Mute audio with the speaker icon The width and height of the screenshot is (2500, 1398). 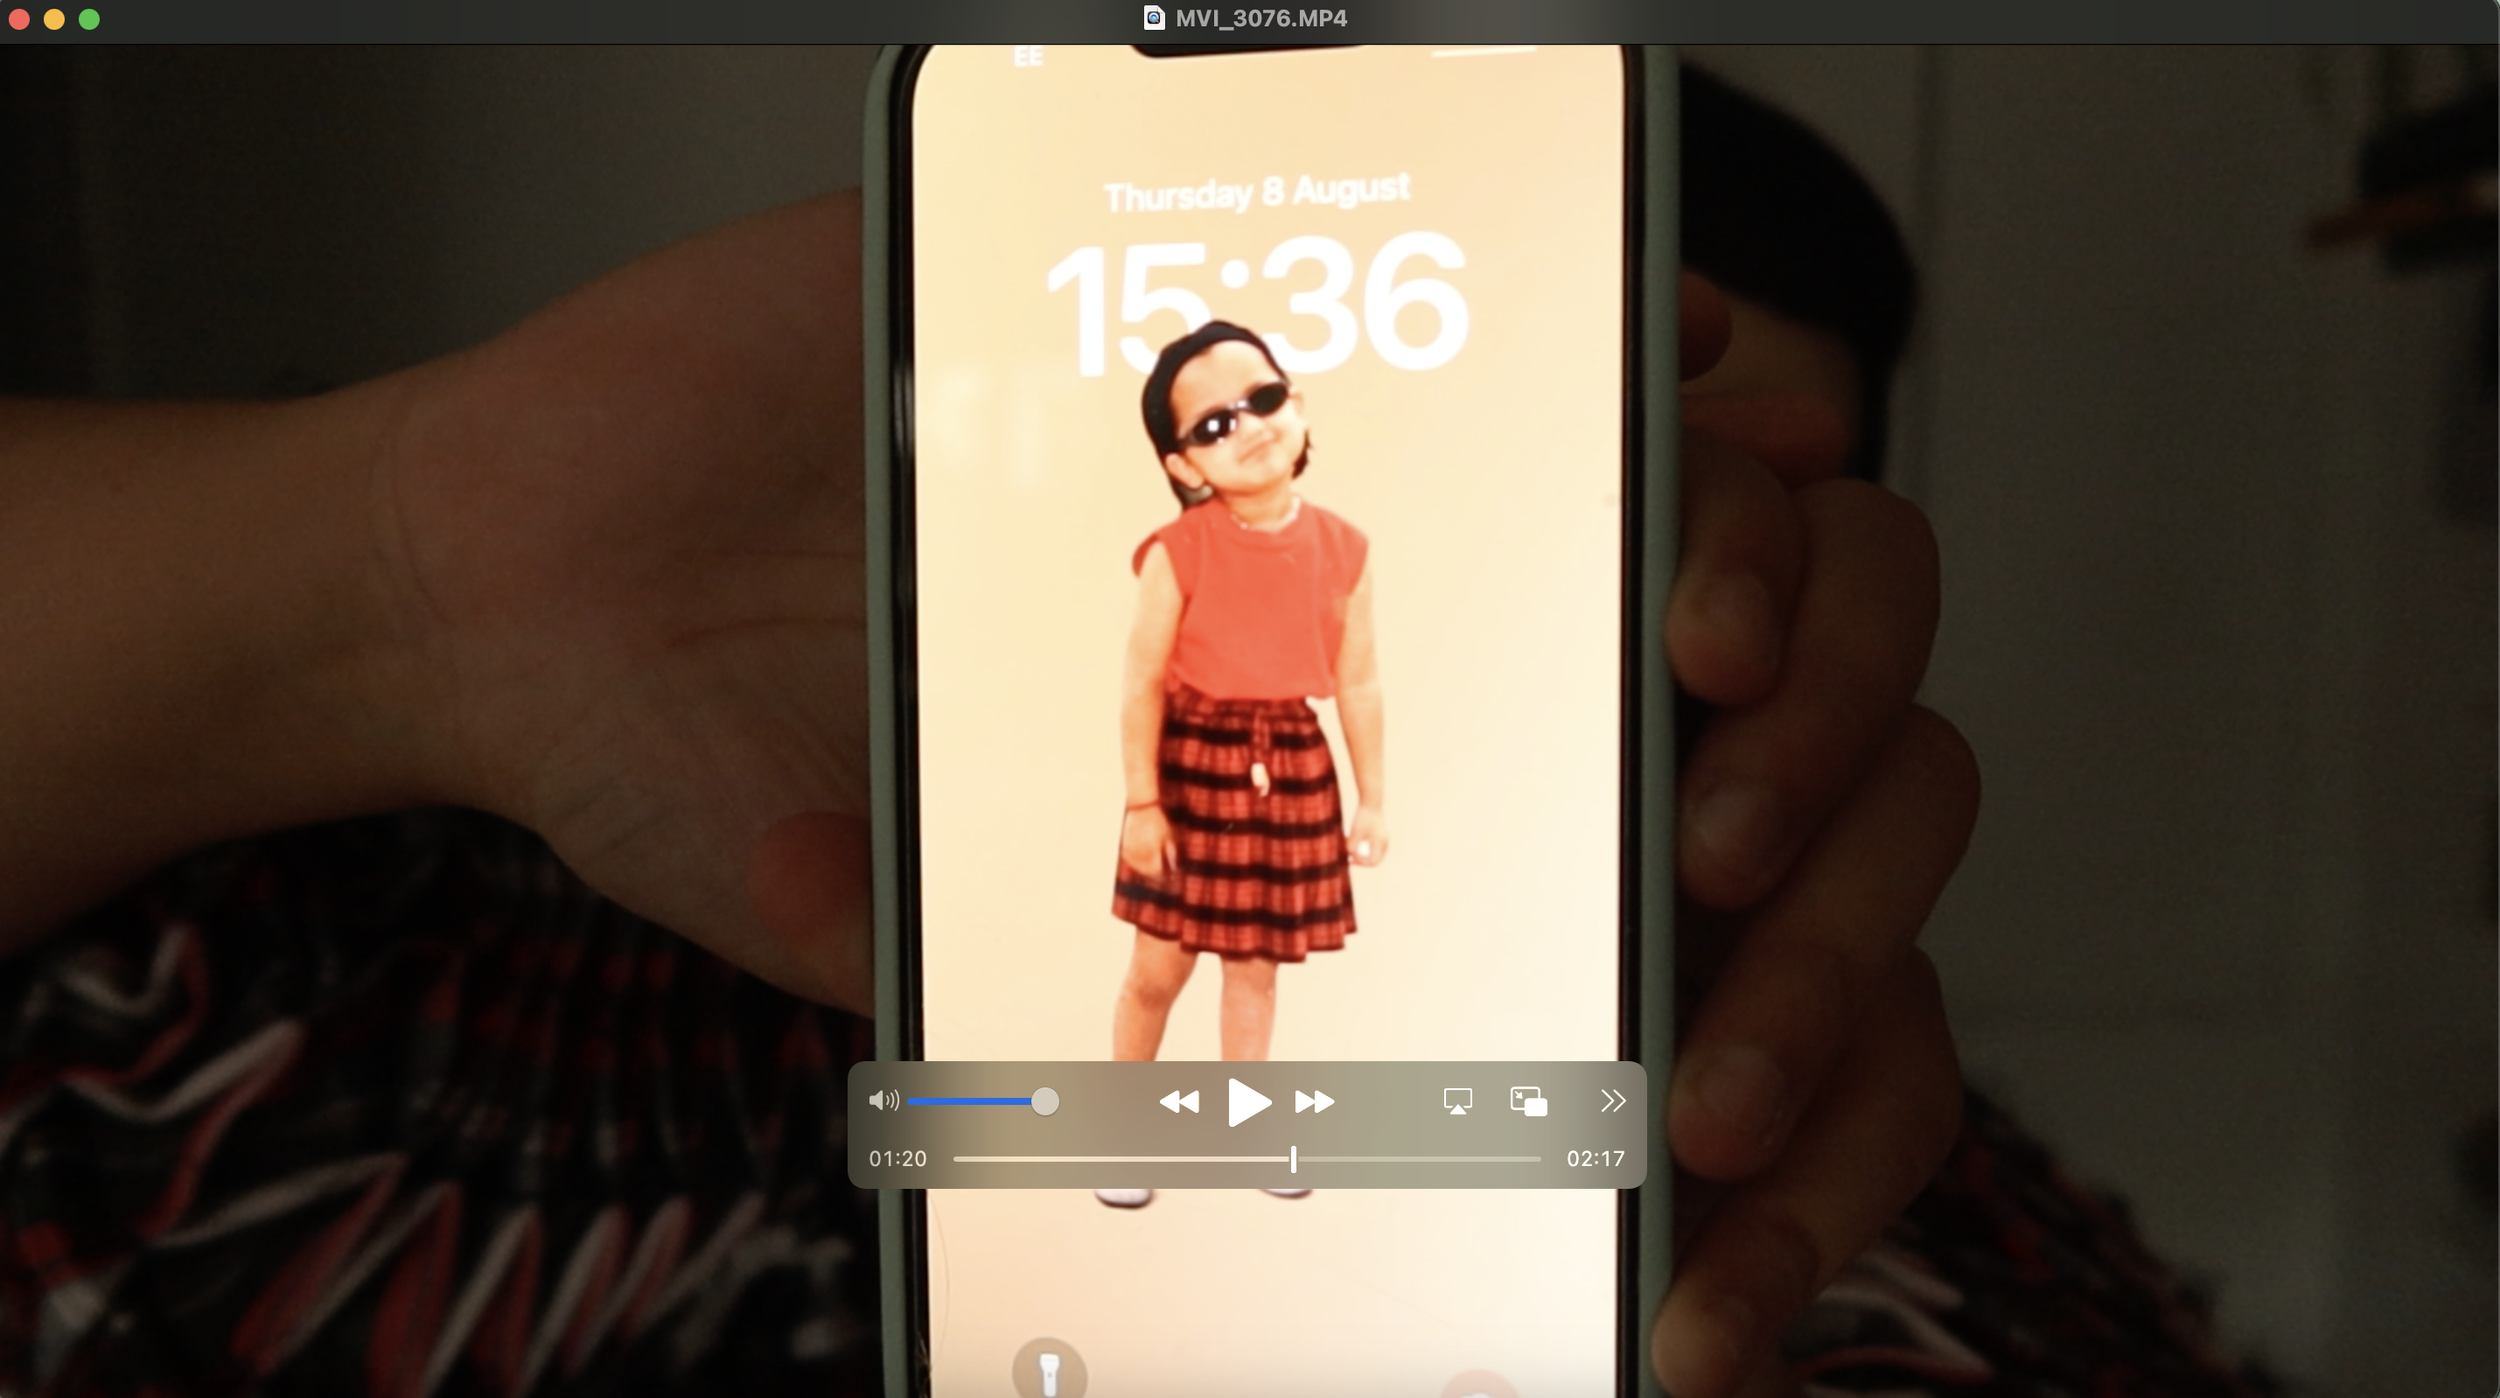click(x=883, y=1101)
